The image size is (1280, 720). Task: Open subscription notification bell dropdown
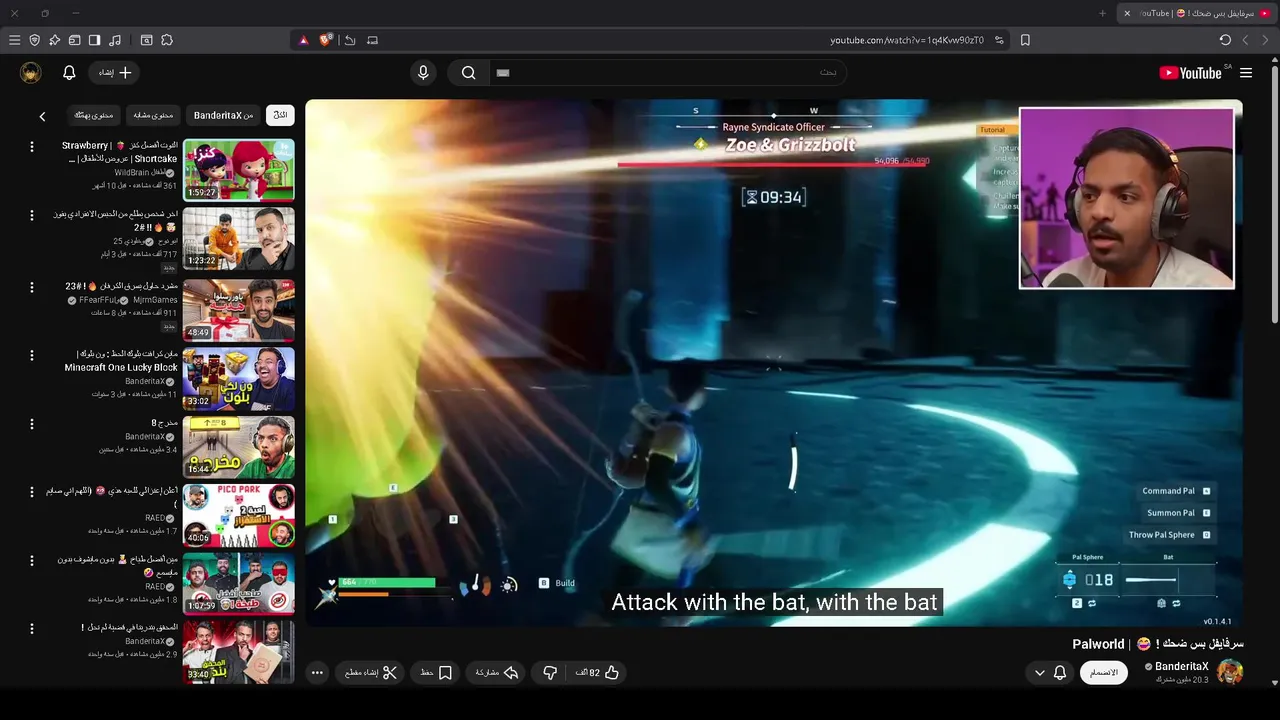pyautogui.click(x=1050, y=673)
